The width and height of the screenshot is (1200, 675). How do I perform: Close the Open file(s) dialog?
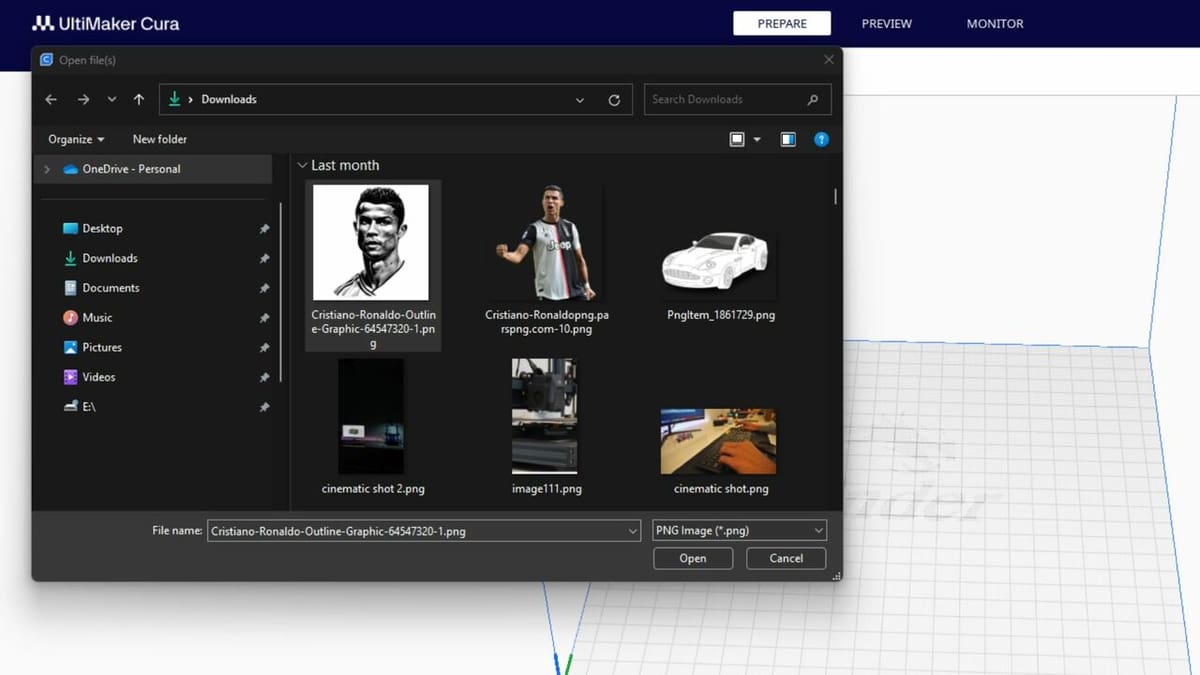(x=828, y=60)
